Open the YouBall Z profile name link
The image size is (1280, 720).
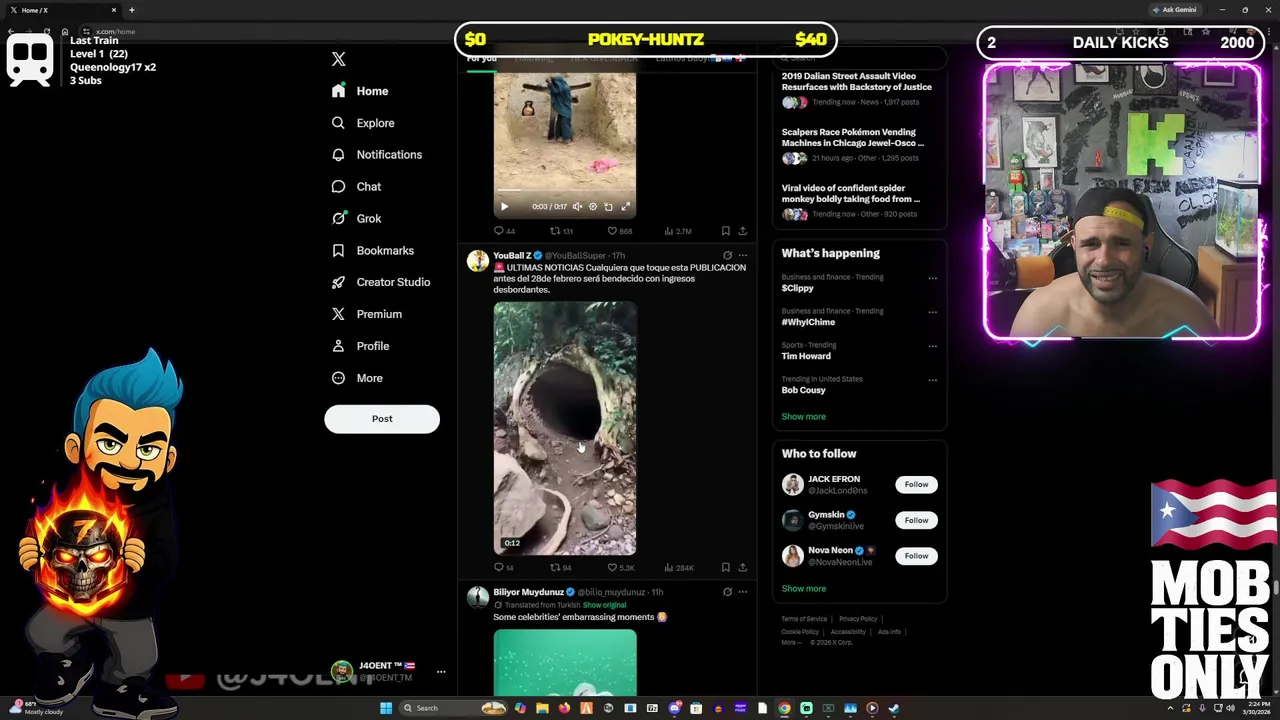pyautogui.click(x=512, y=256)
